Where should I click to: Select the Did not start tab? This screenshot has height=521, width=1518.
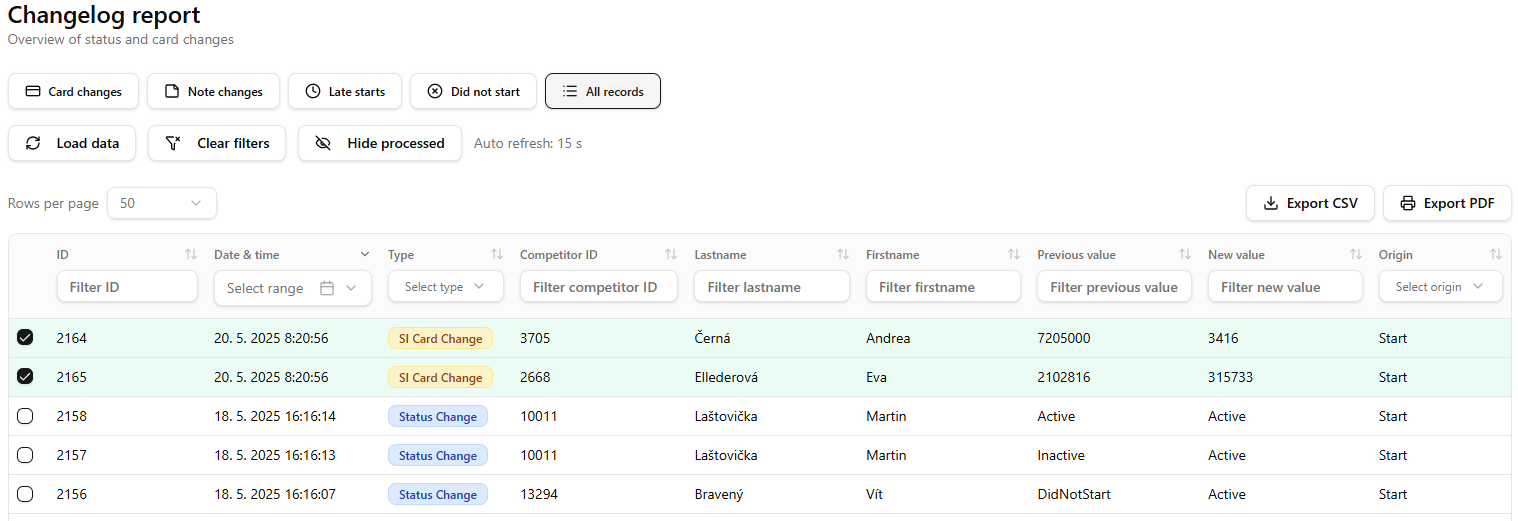(473, 92)
